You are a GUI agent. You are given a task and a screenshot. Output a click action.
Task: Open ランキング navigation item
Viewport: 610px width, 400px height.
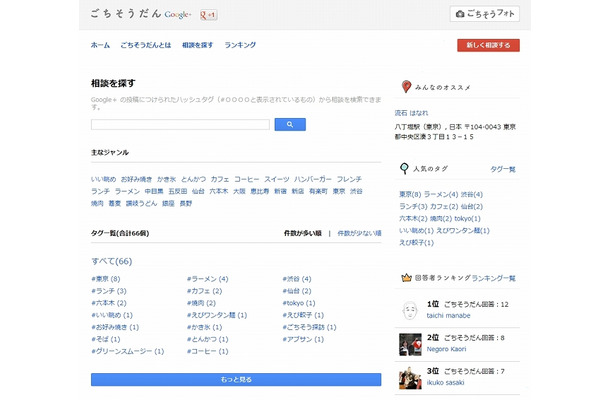(x=240, y=45)
